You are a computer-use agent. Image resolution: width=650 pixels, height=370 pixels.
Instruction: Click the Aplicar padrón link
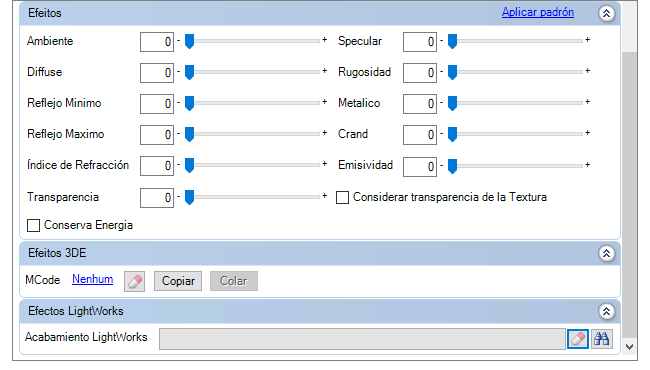[x=538, y=12]
